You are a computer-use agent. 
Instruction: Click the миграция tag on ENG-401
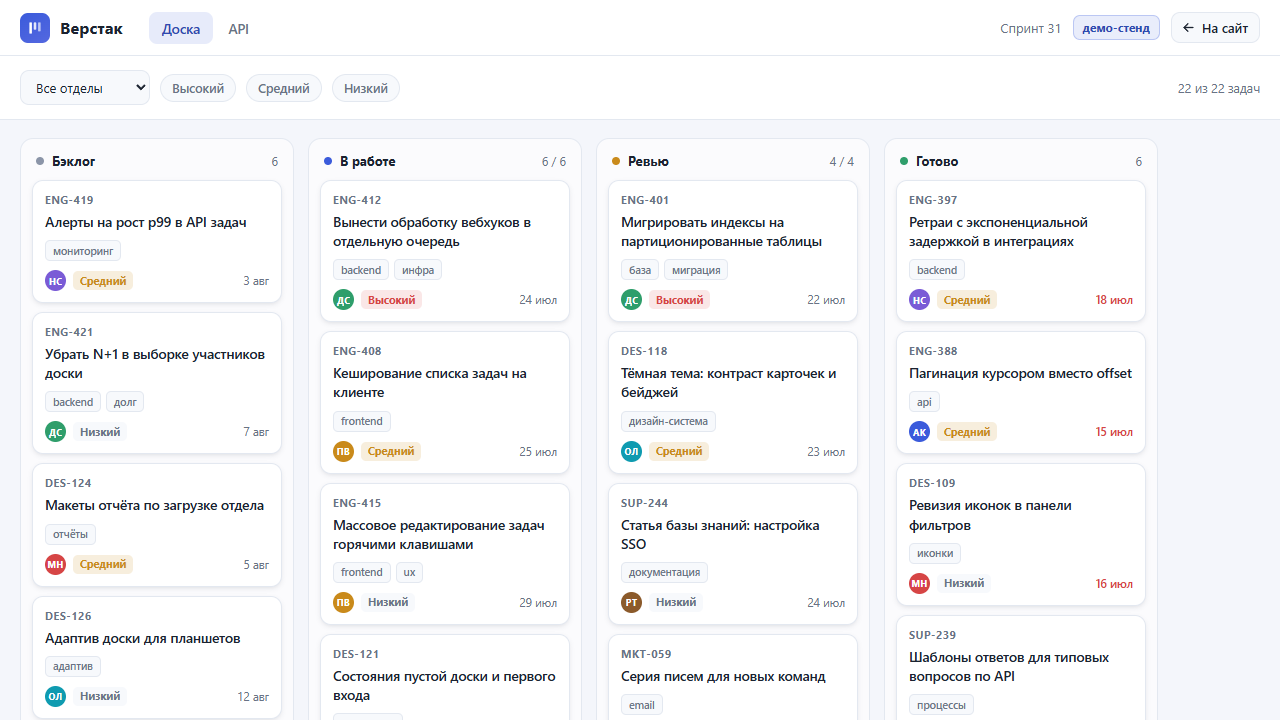point(695,270)
